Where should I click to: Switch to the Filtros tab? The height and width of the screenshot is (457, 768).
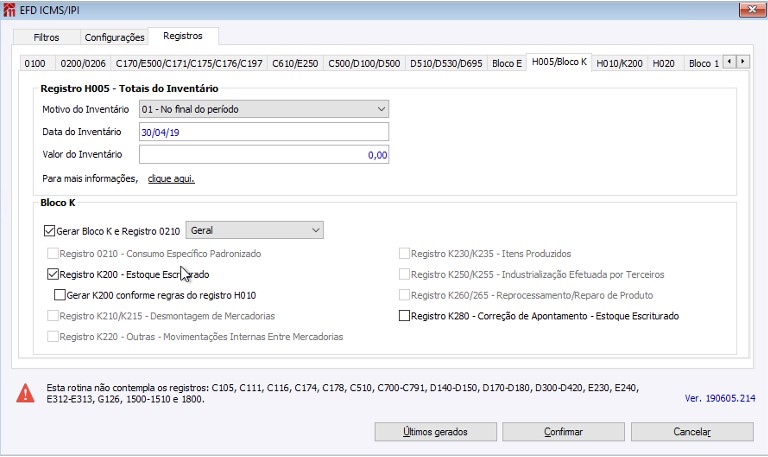click(x=47, y=37)
